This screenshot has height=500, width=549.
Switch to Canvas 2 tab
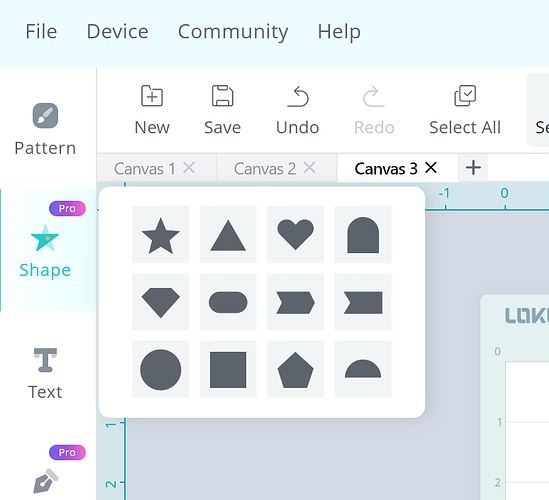coord(265,169)
